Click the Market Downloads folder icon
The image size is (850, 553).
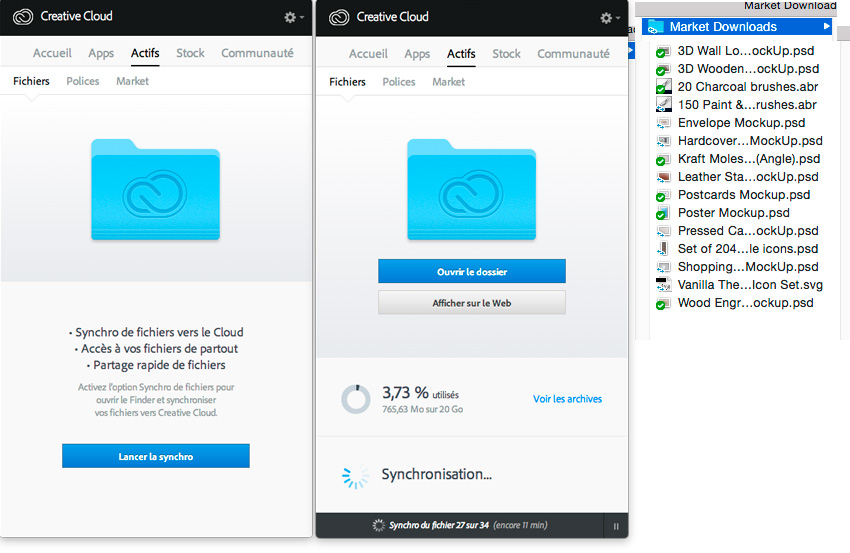(656, 27)
